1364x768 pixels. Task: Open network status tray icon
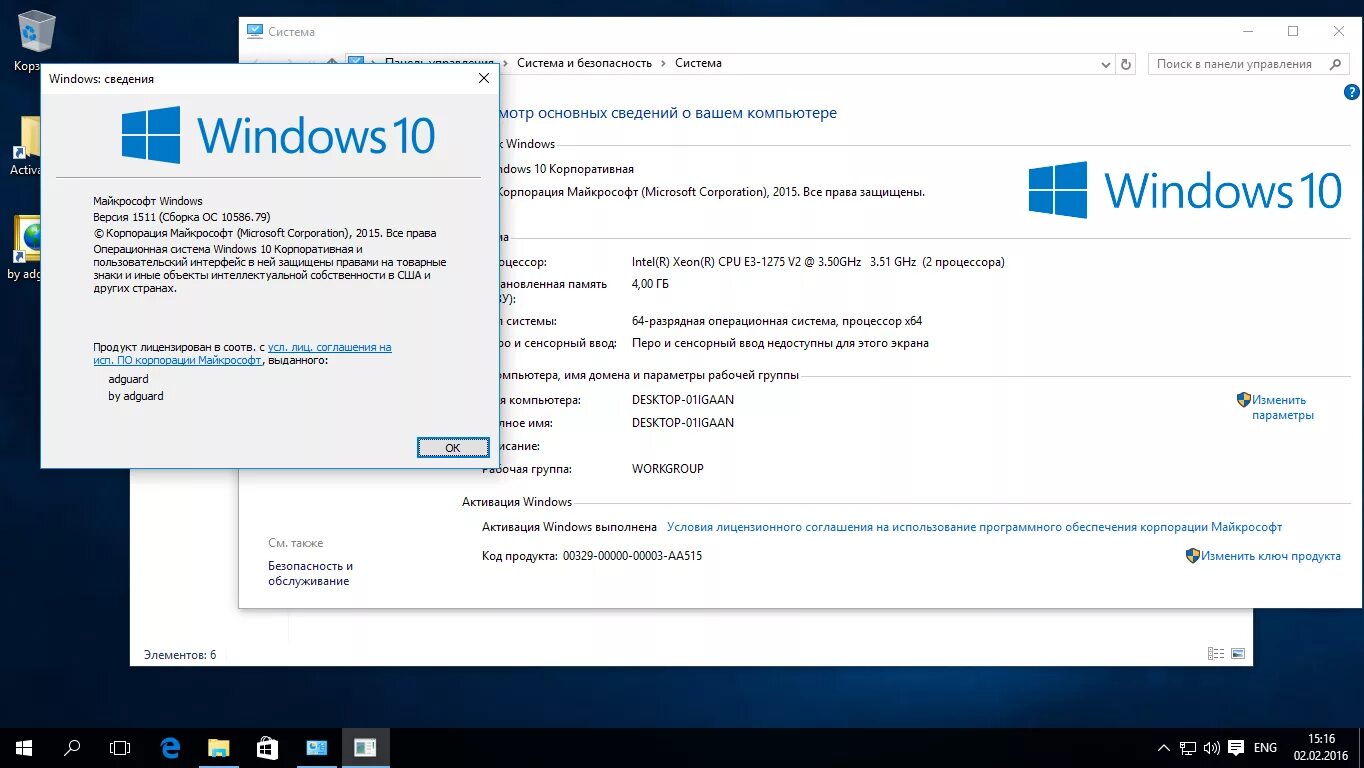click(1188, 748)
